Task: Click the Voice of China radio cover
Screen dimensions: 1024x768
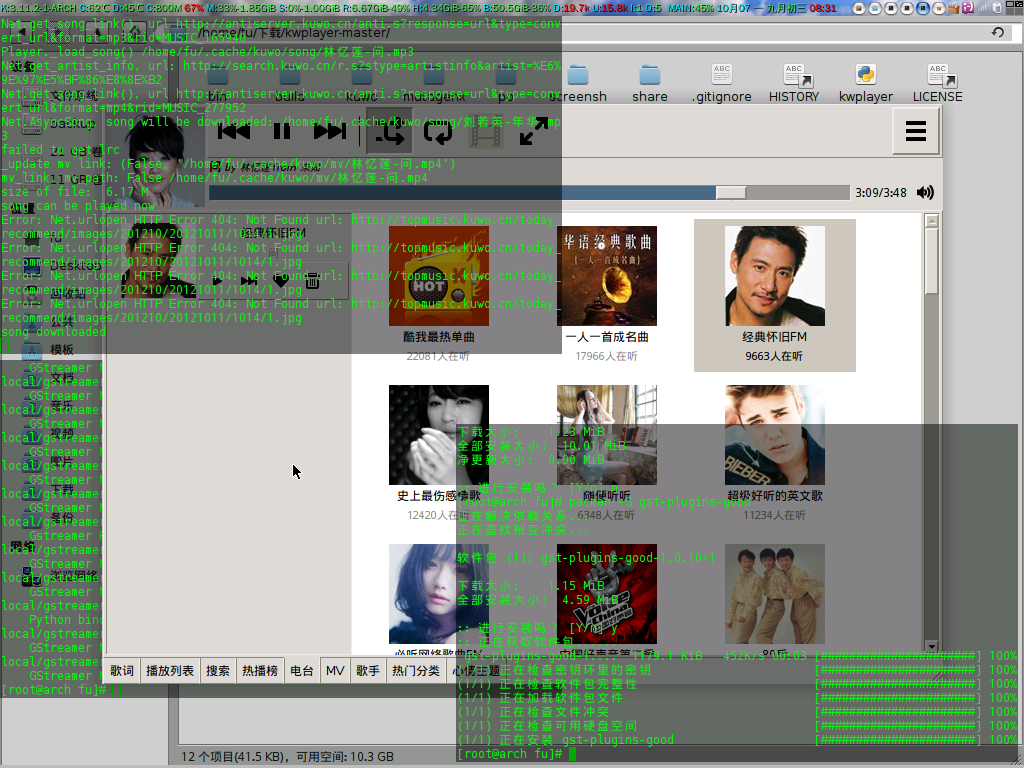Action: [607, 594]
